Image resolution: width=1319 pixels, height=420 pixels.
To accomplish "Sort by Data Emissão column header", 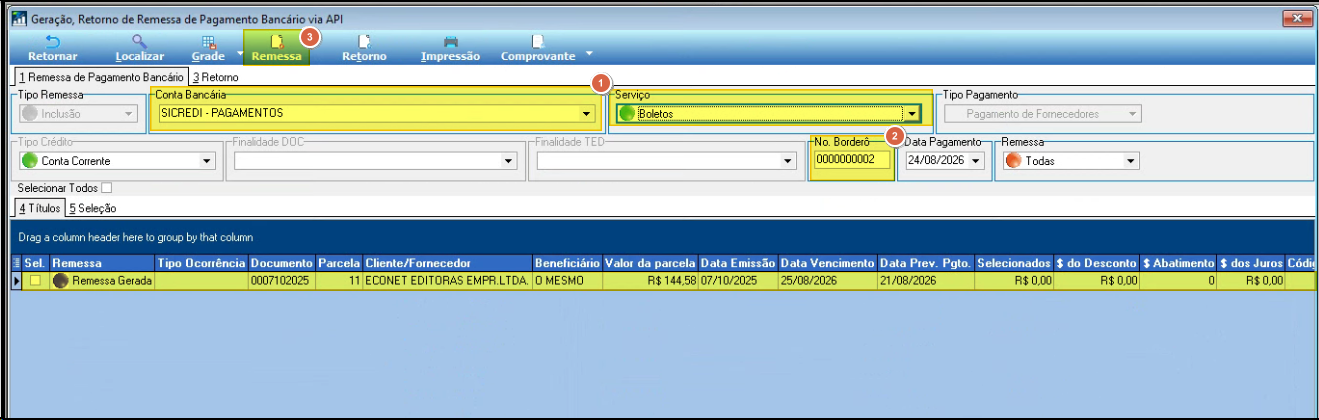I will point(738,262).
